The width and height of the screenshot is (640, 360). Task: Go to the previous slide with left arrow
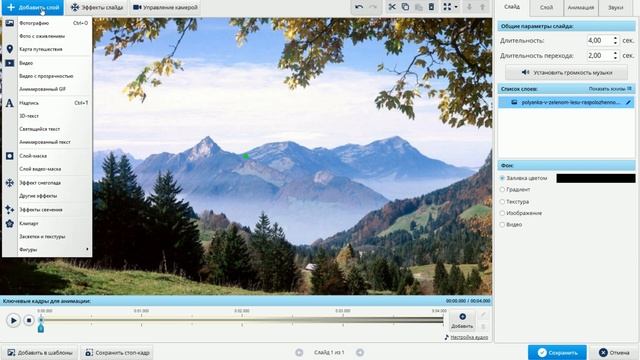pos(299,352)
